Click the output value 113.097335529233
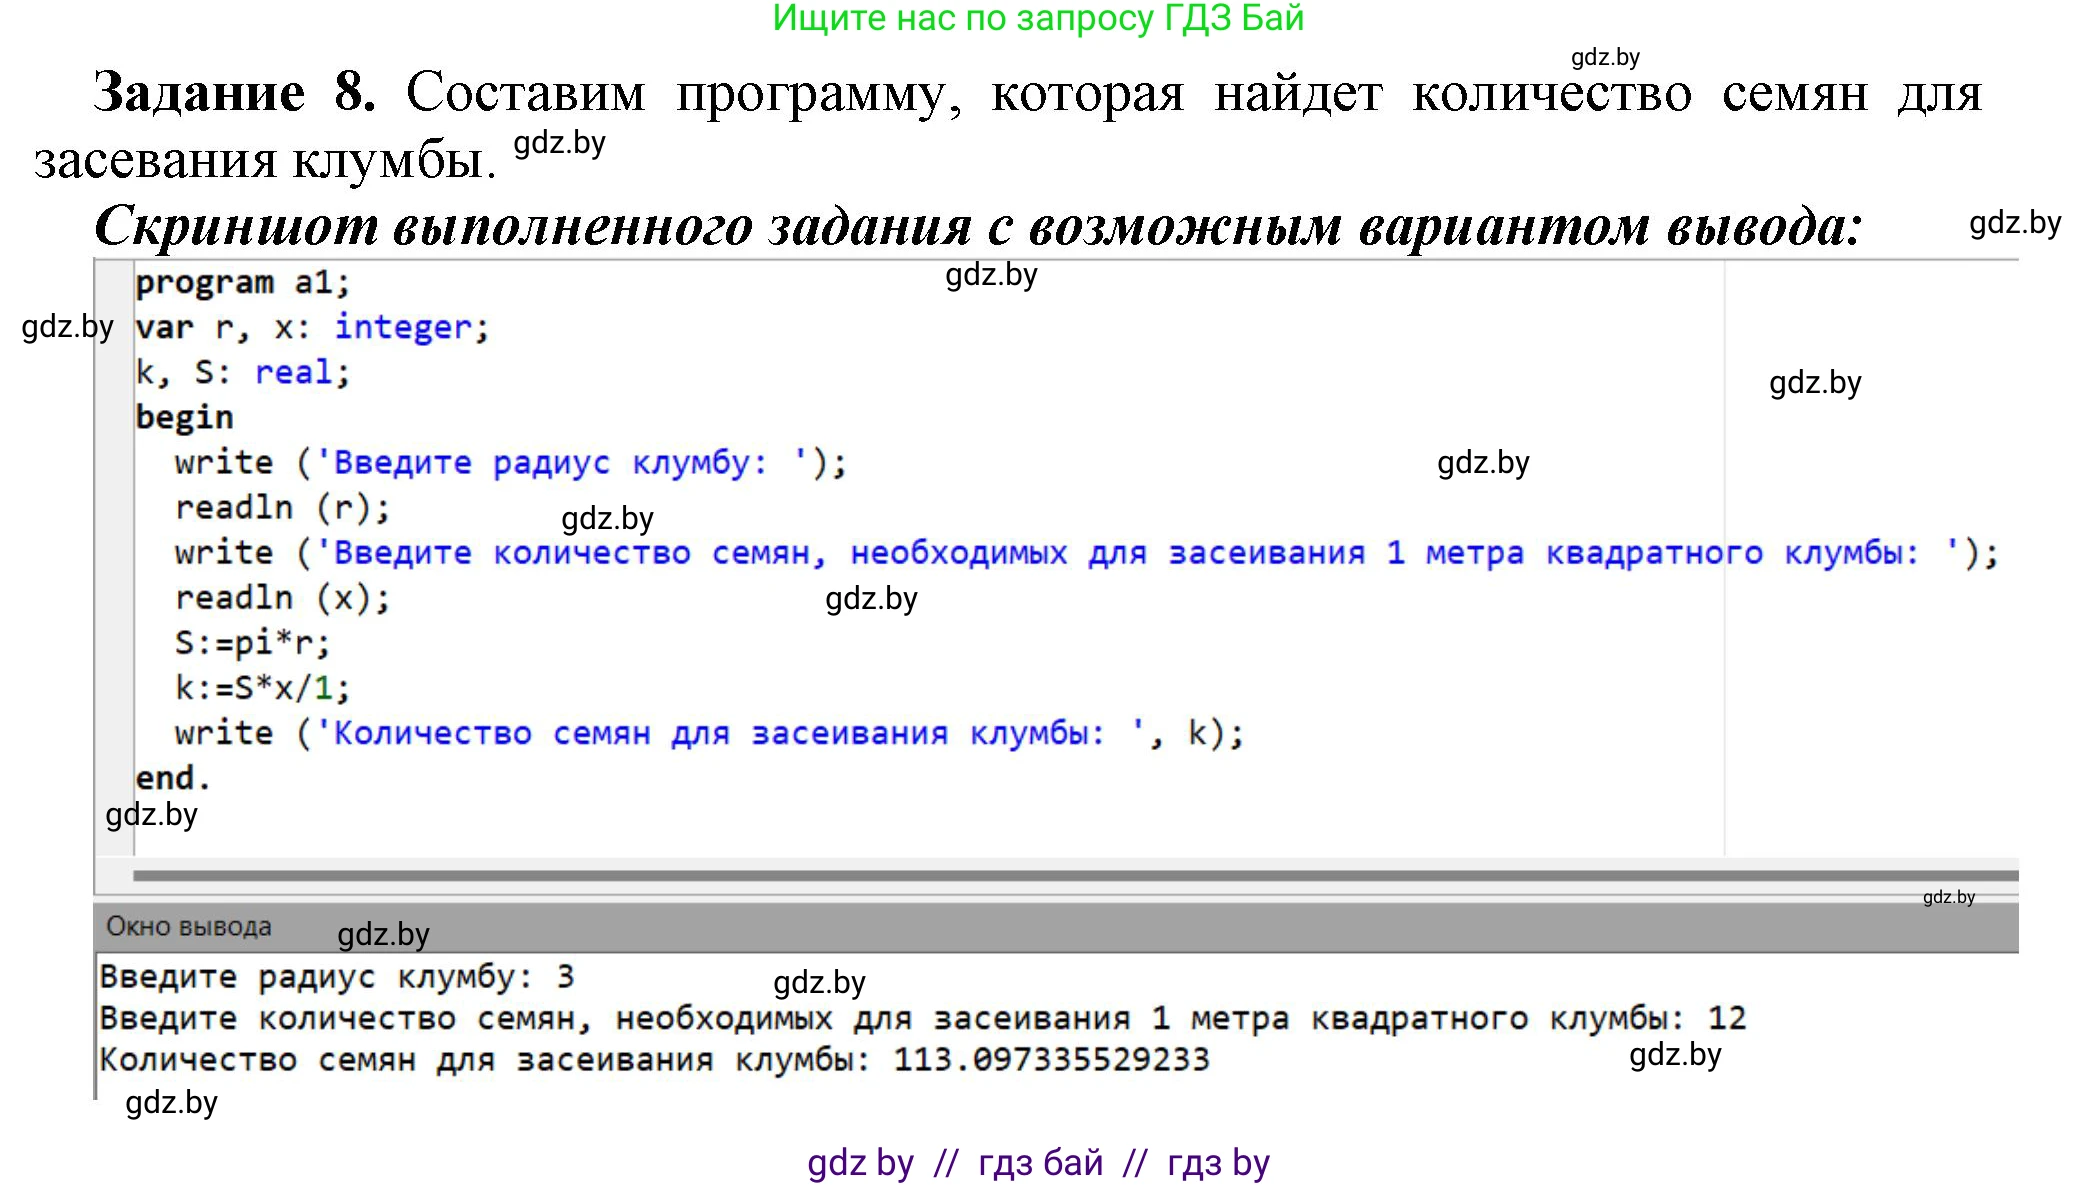 point(1051,1059)
